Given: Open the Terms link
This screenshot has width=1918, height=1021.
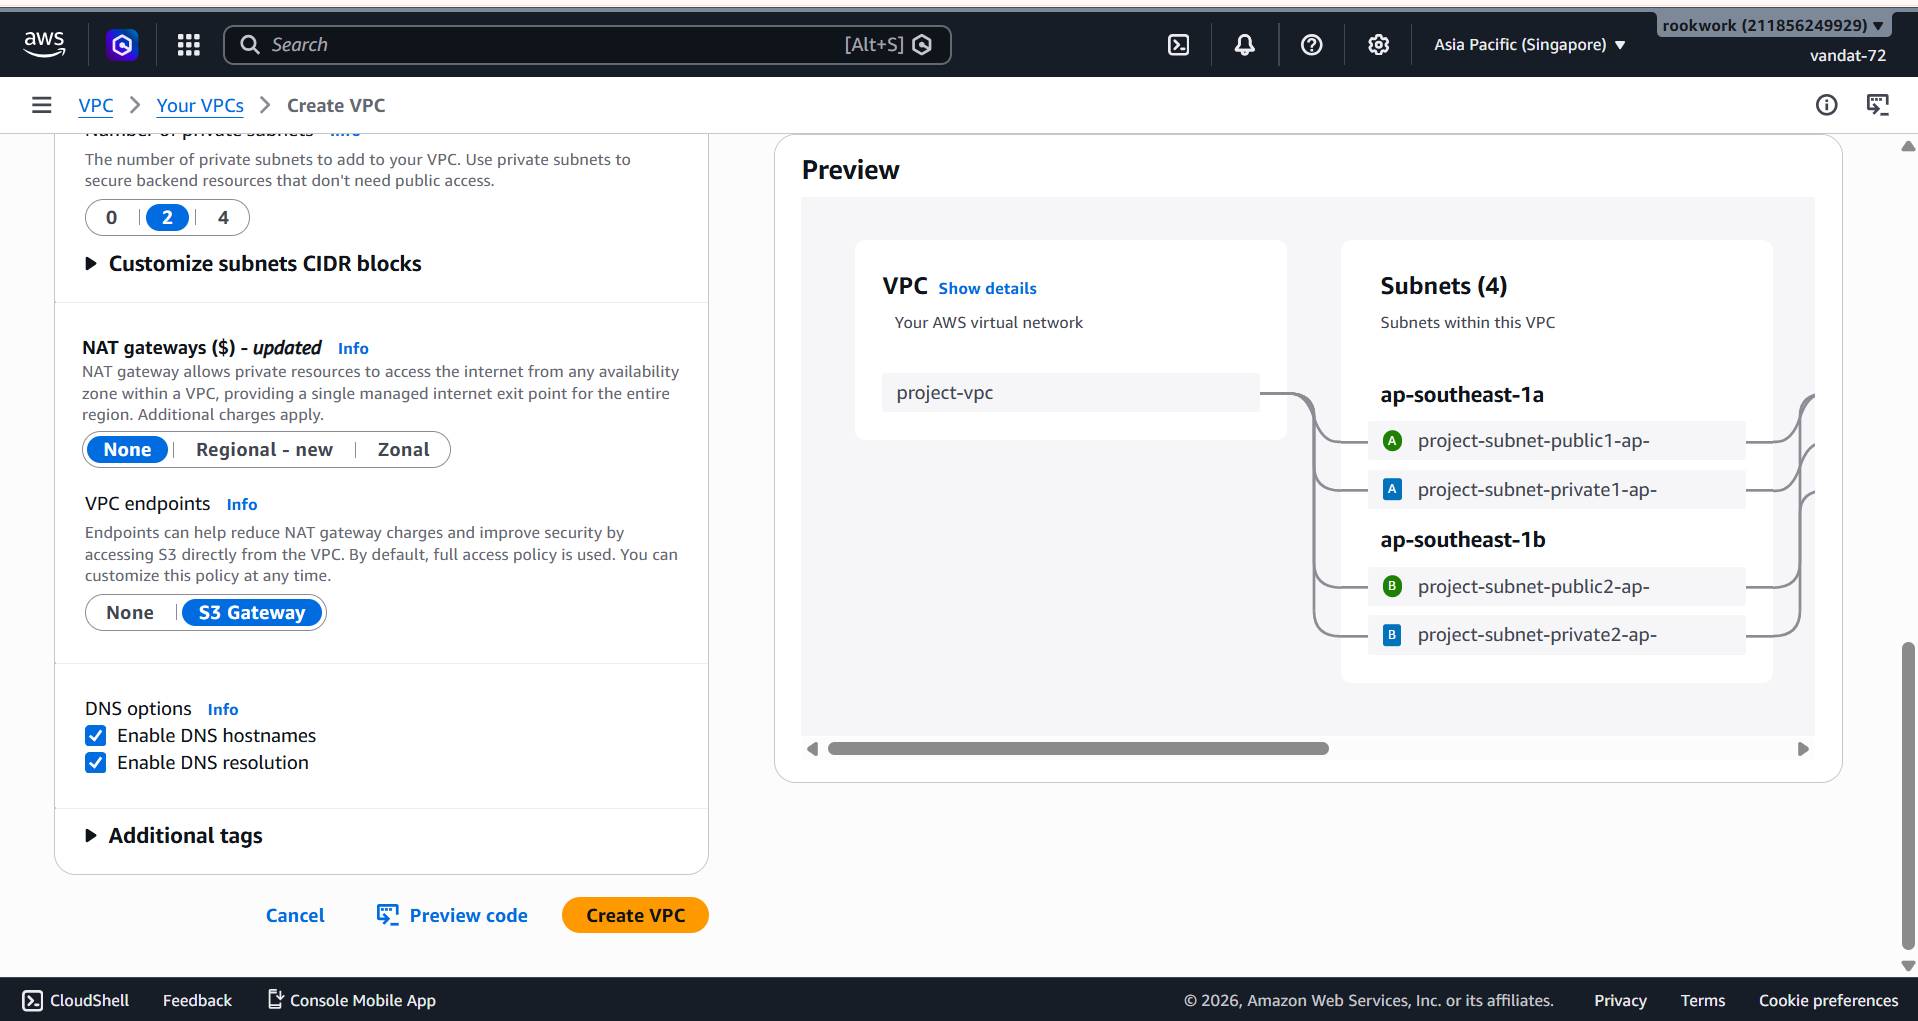Looking at the screenshot, I should [1702, 1000].
